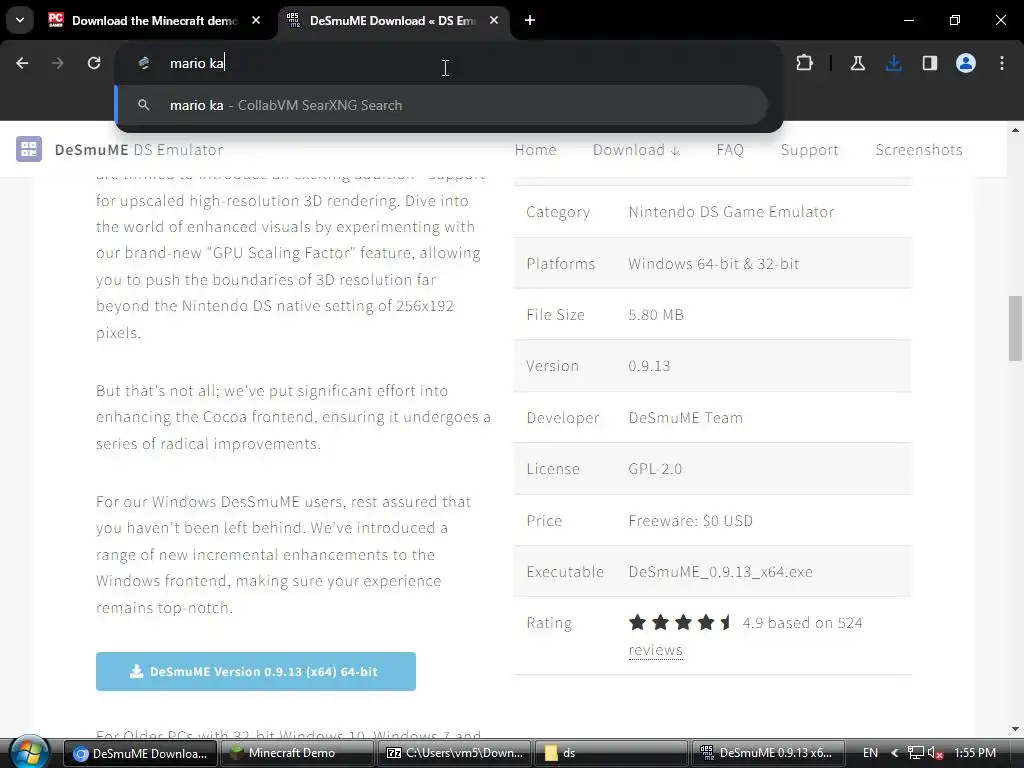Viewport: 1024px width, 768px height.
Task: Click the scrollbar down arrow
Action: (x=1015, y=729)
